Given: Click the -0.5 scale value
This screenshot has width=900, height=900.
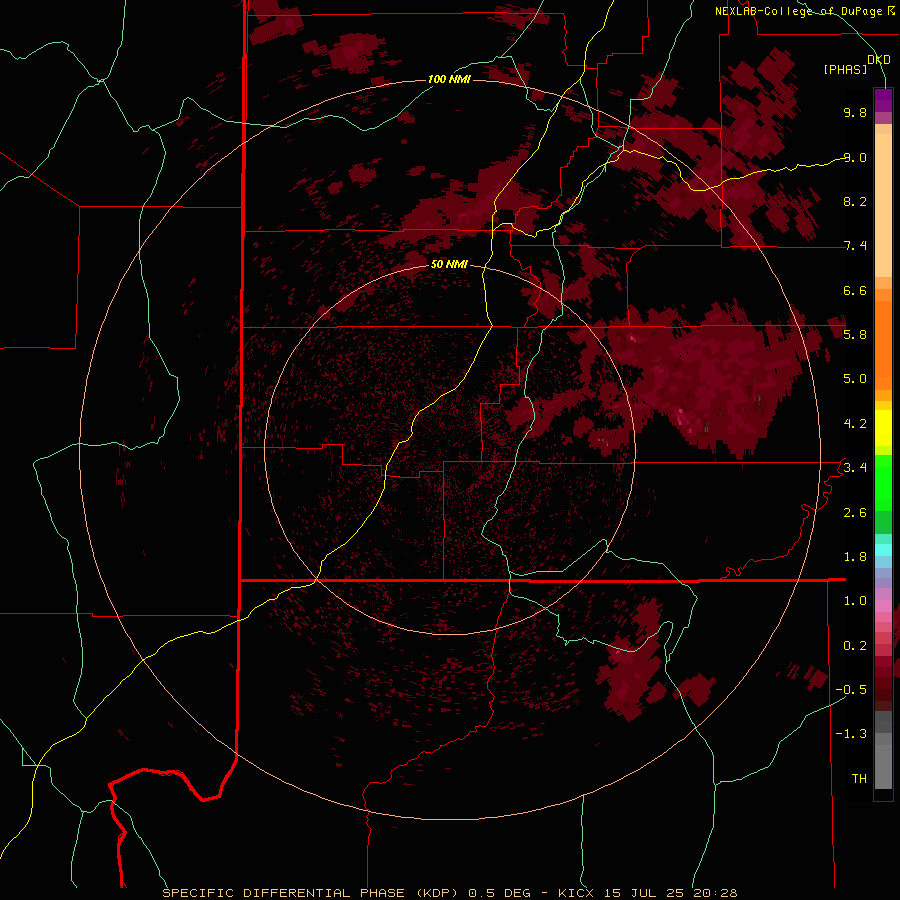Looking at the screenshot, I should tap(851, 689).
